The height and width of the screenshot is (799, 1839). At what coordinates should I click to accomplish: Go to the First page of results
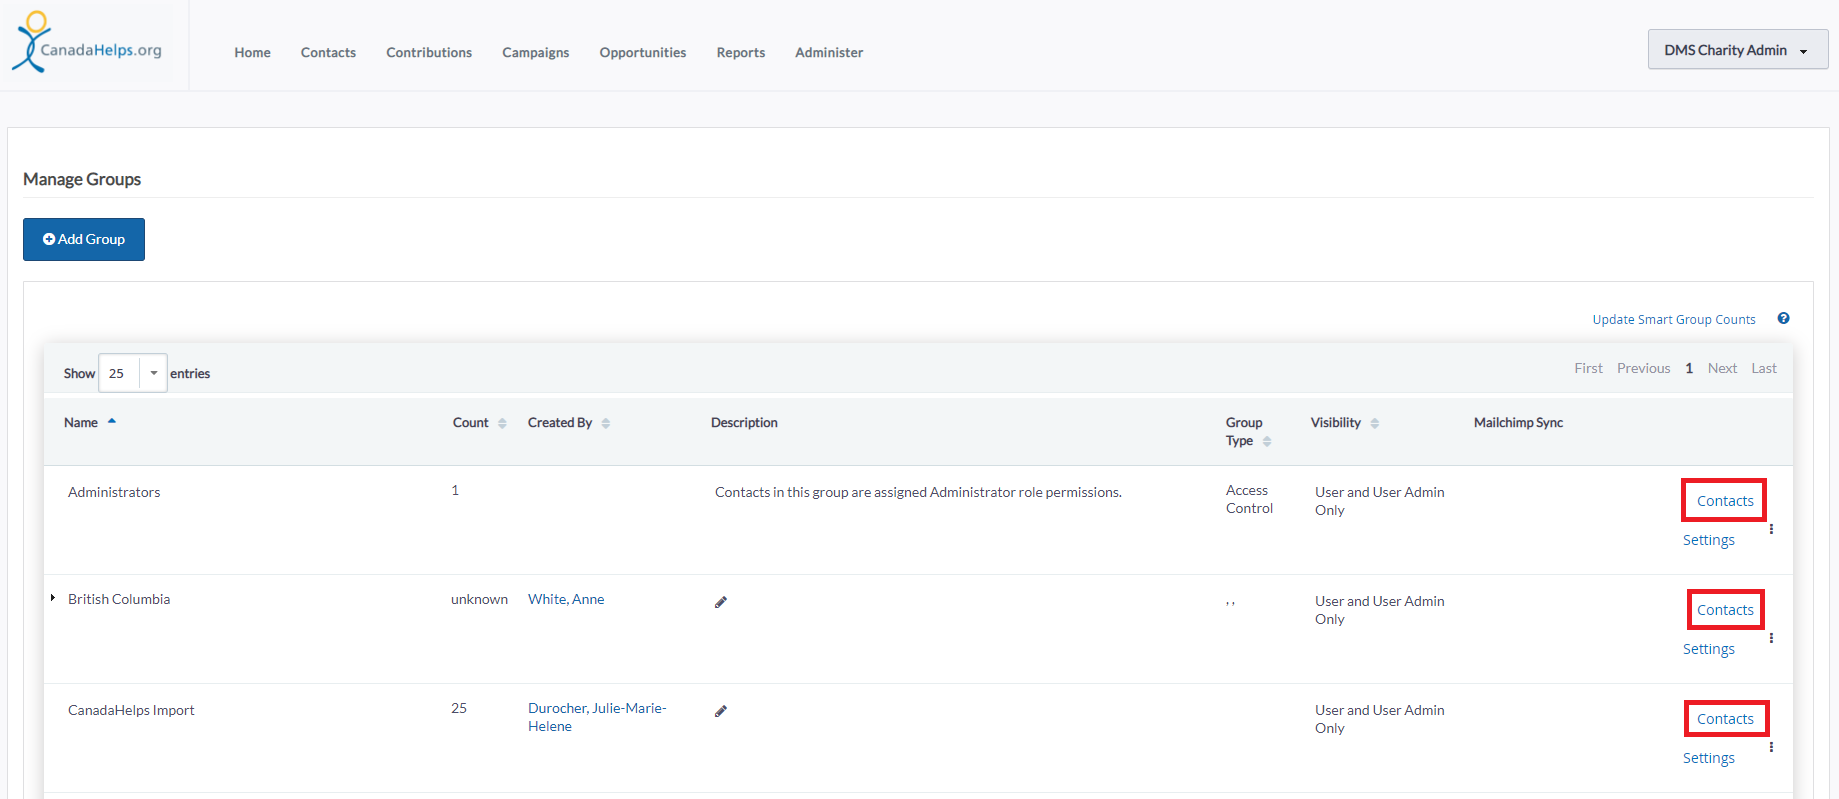click(1588, 368)
